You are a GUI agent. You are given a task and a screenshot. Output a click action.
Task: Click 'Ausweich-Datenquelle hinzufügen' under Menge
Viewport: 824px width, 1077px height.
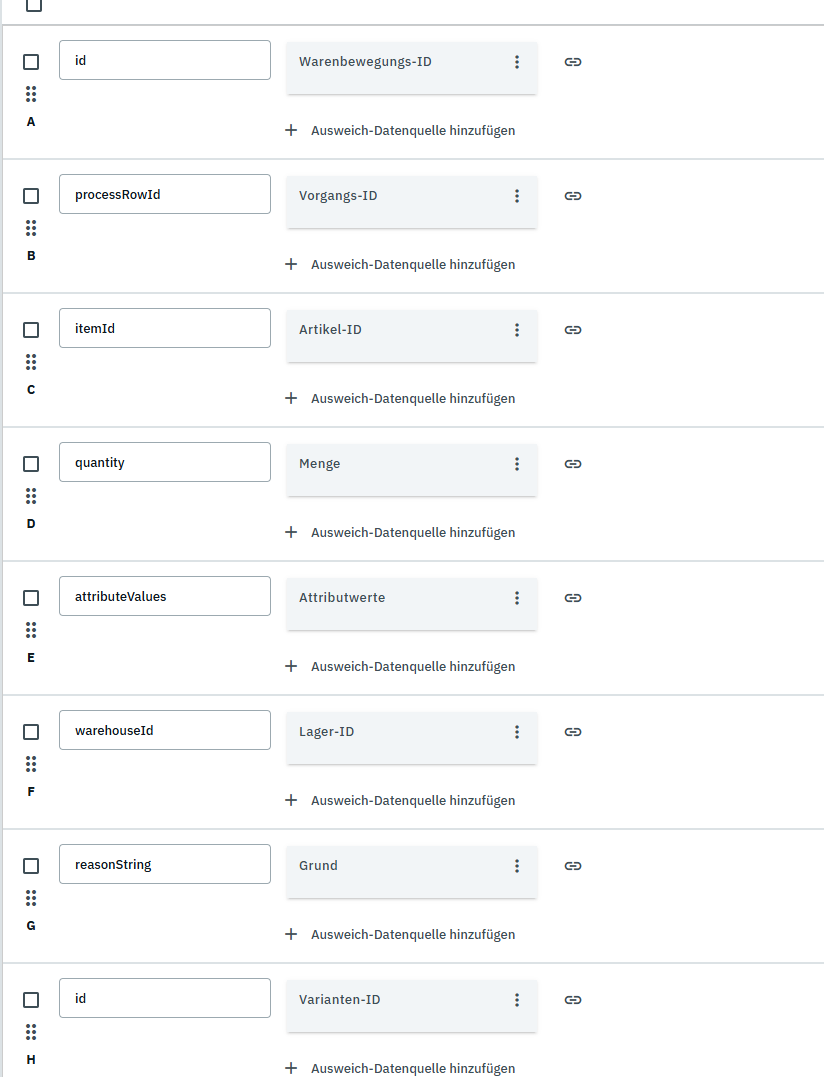coord(401,532)
